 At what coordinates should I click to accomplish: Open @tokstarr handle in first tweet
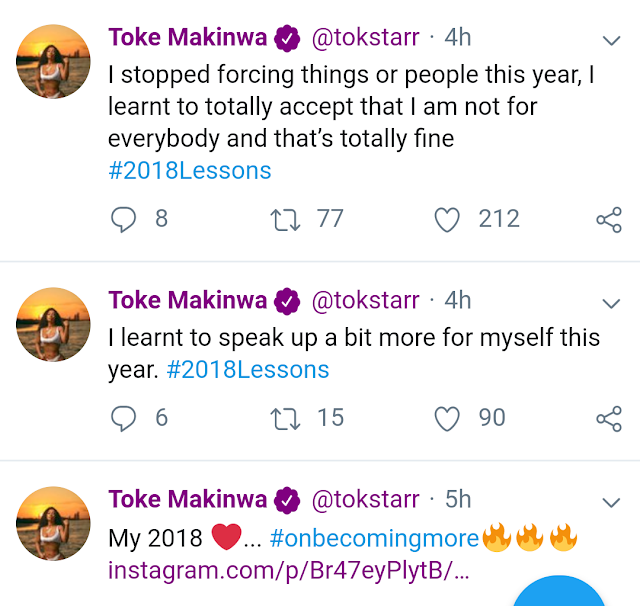pos(366,39)
